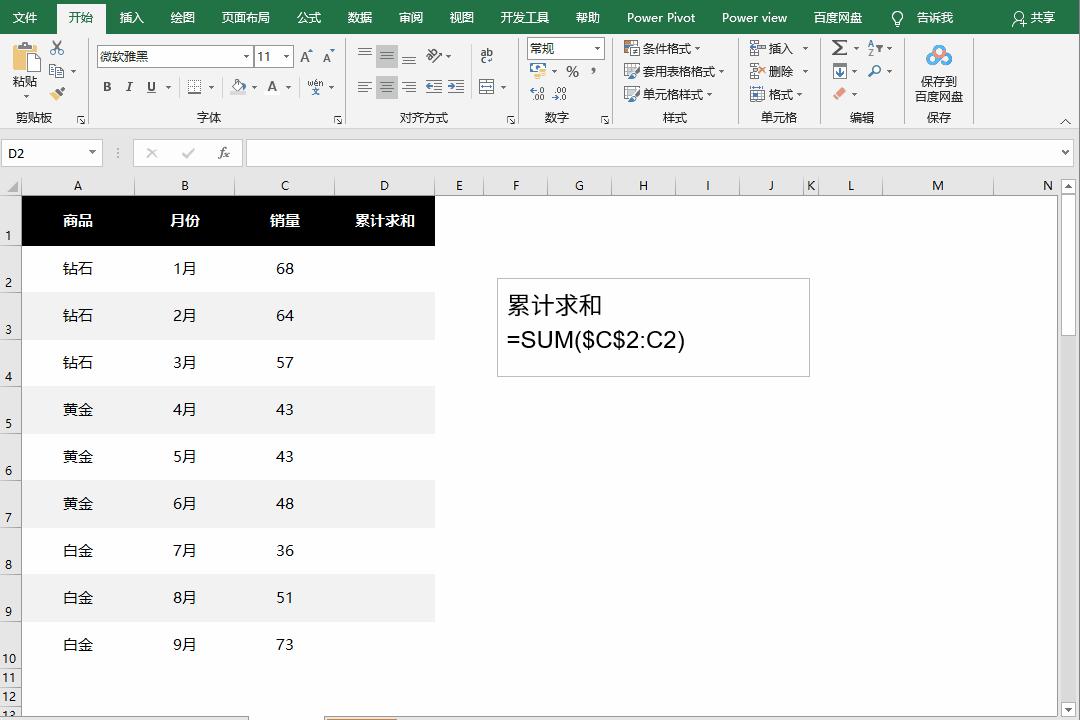1080x720 pixels.
Task: Click the Fill down arrow icon
Action: pyautogui.click(x=840, y=71)
